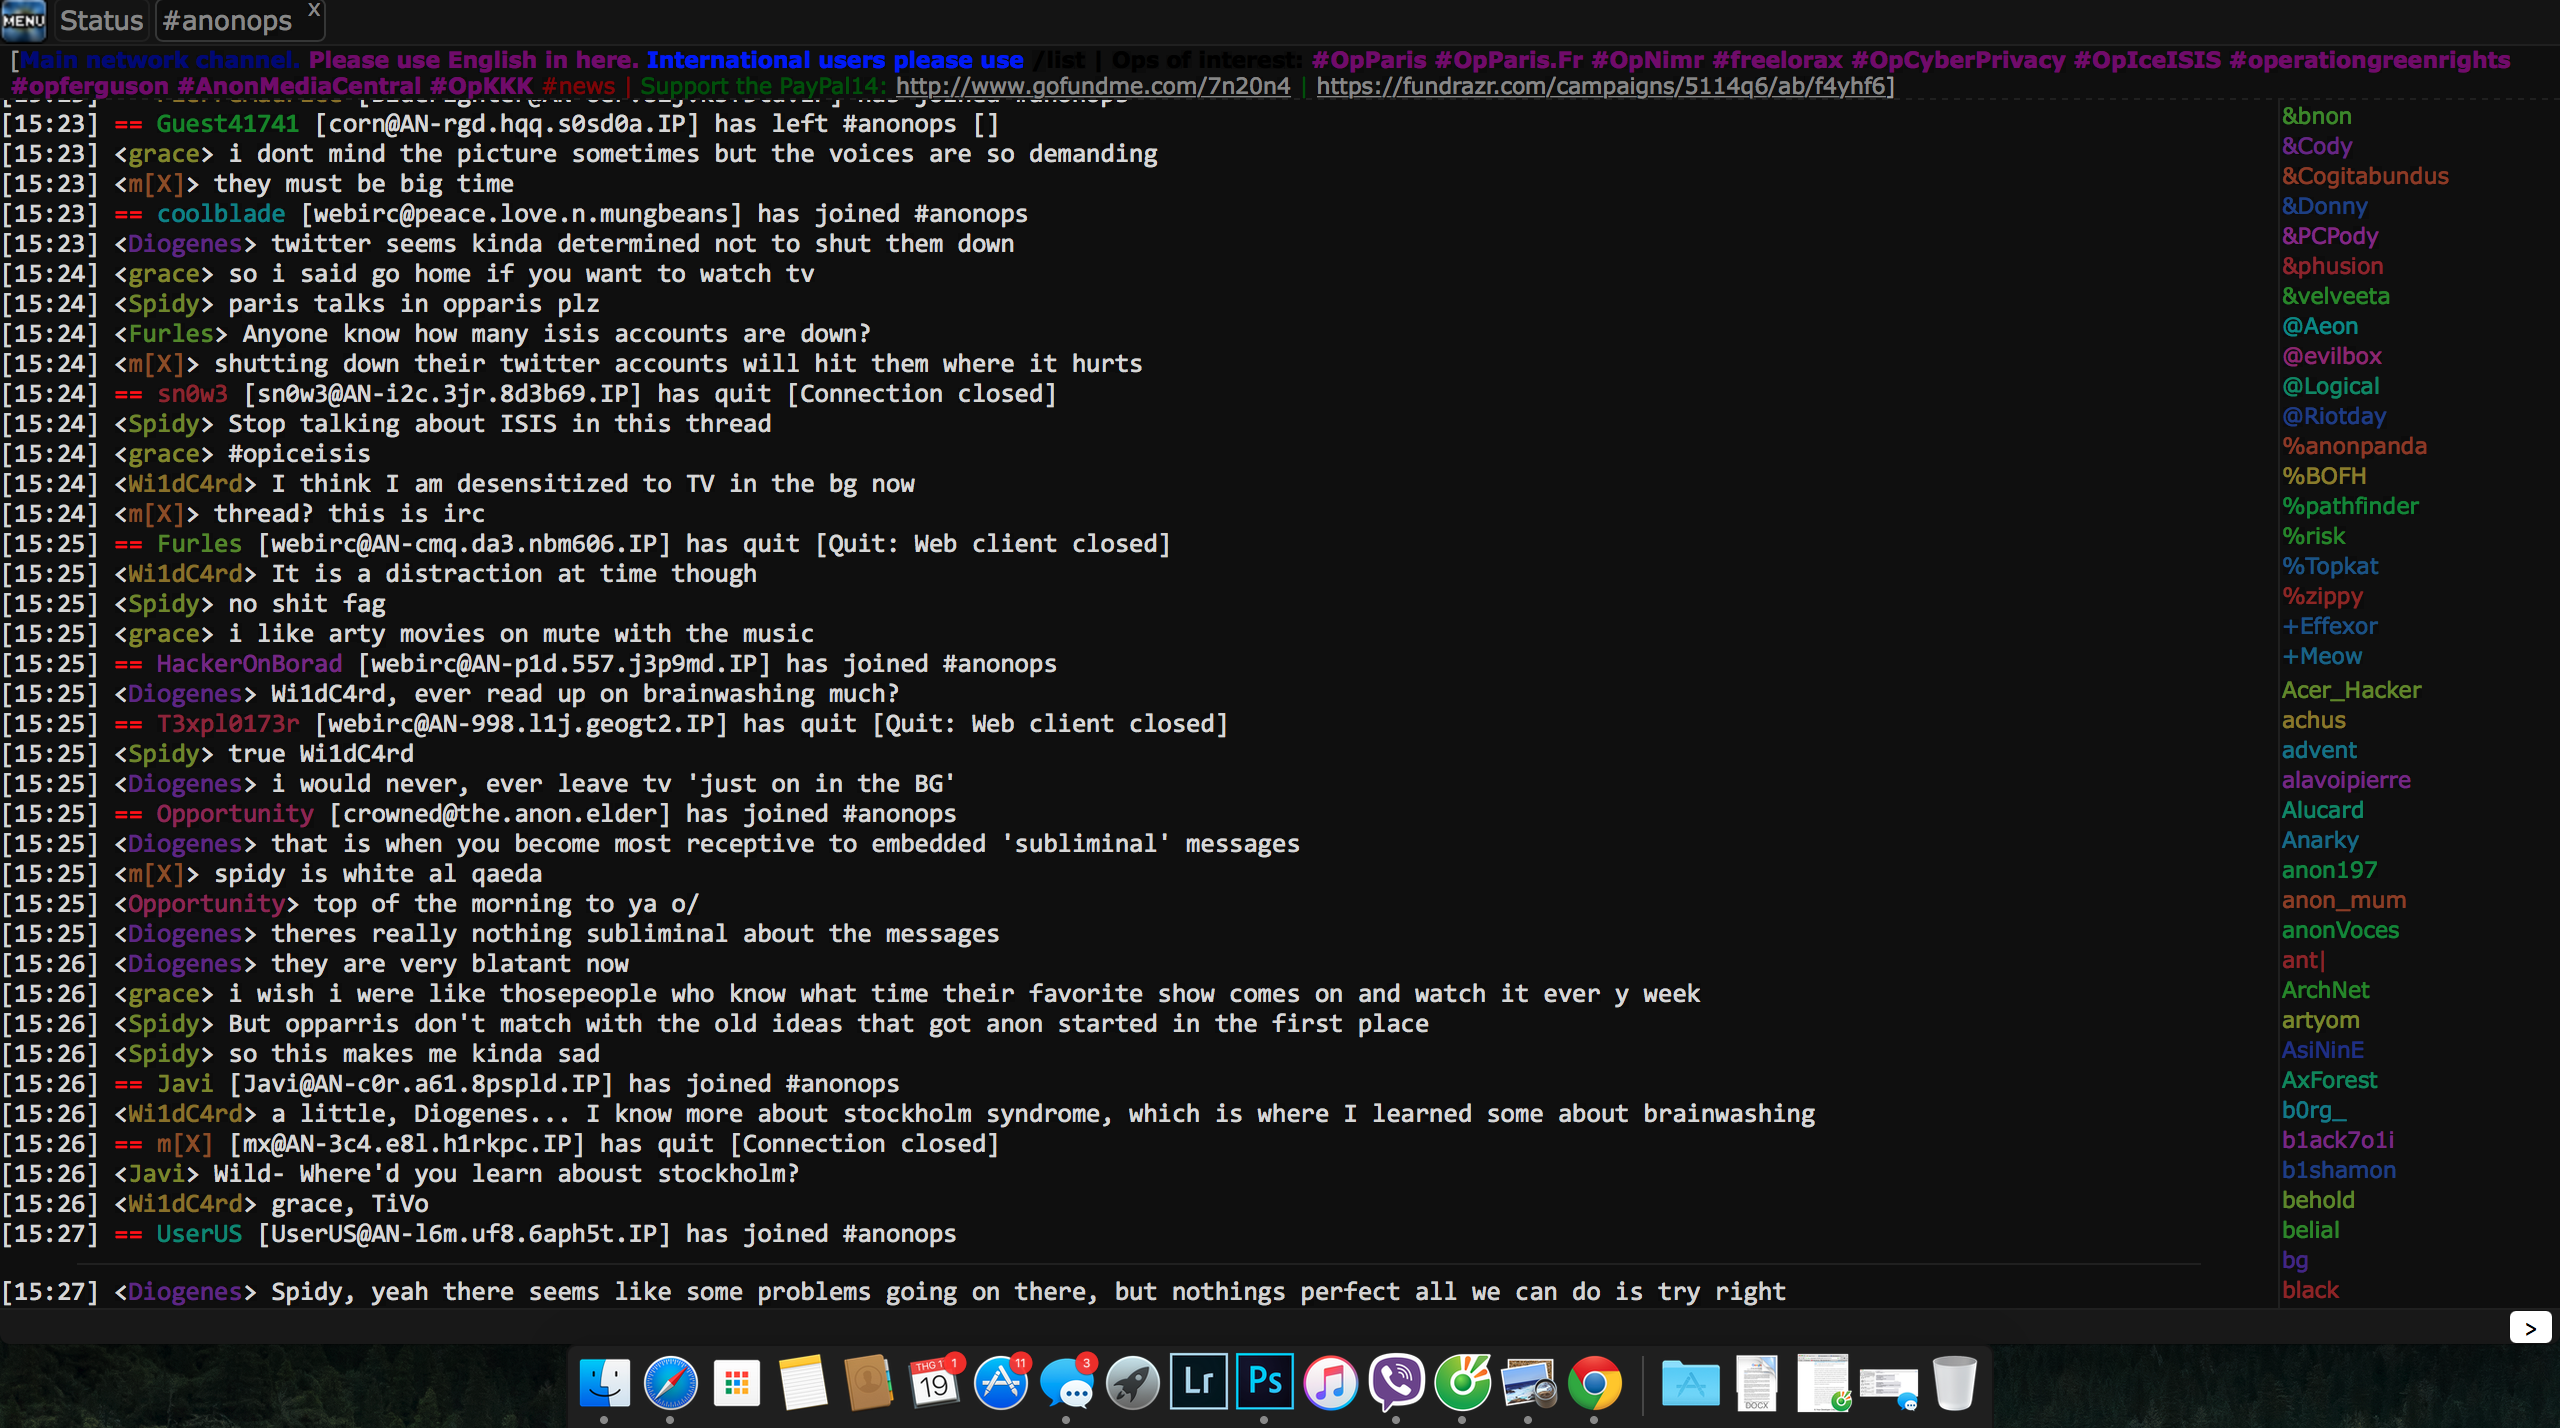This screenshot has height=1428, width=2560.
Task: Select user %pathfinder in nick list
Action: pyautogui.click(x=2349, y=506)
